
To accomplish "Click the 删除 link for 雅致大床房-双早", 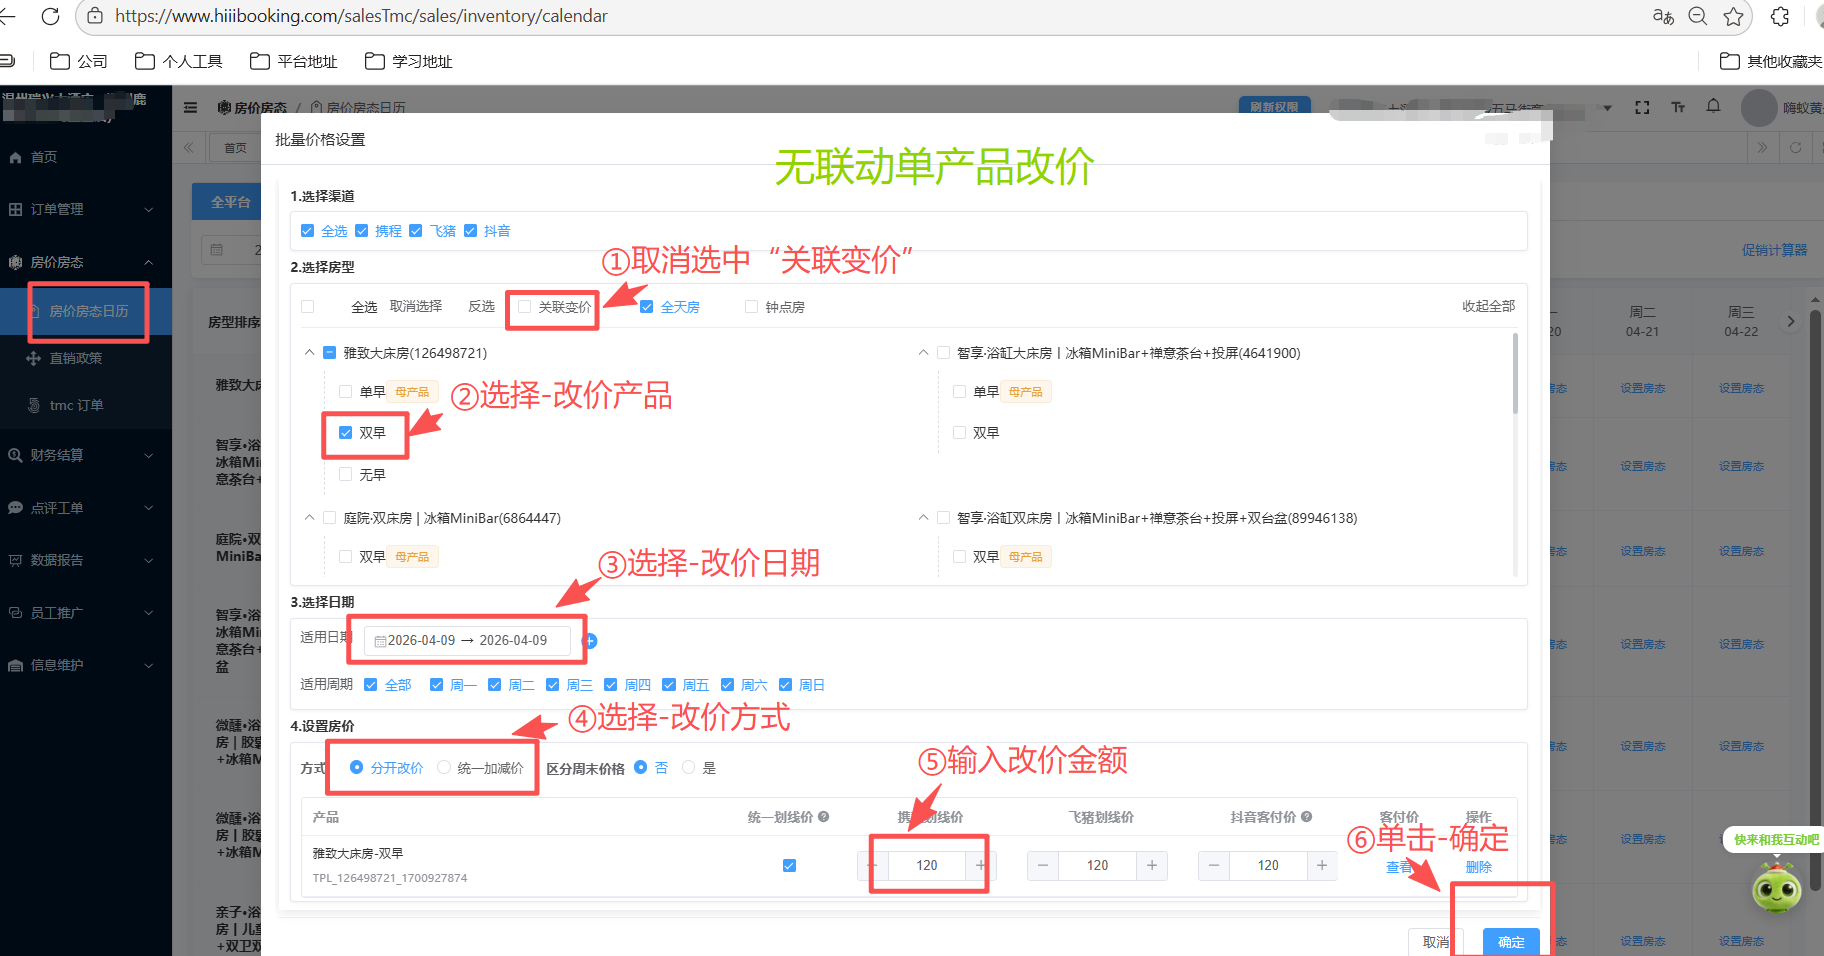I will [1478, 866].
